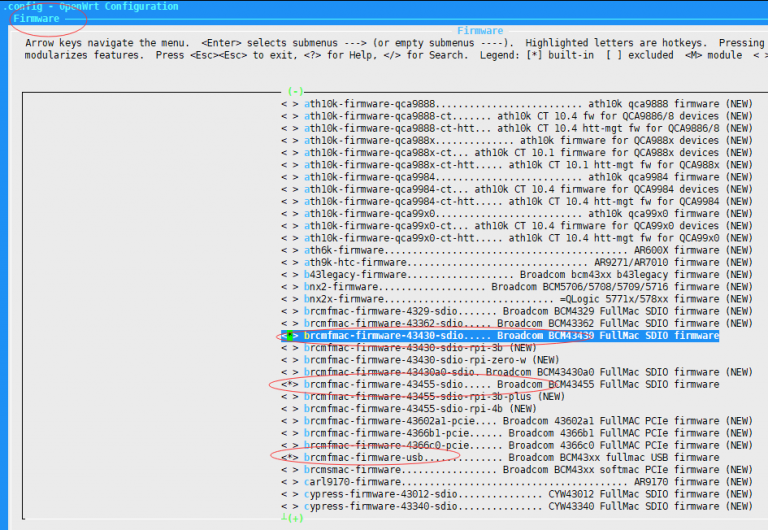Deselect the built-in brcmfmac-firmware-usb marker

click(289, 457)
